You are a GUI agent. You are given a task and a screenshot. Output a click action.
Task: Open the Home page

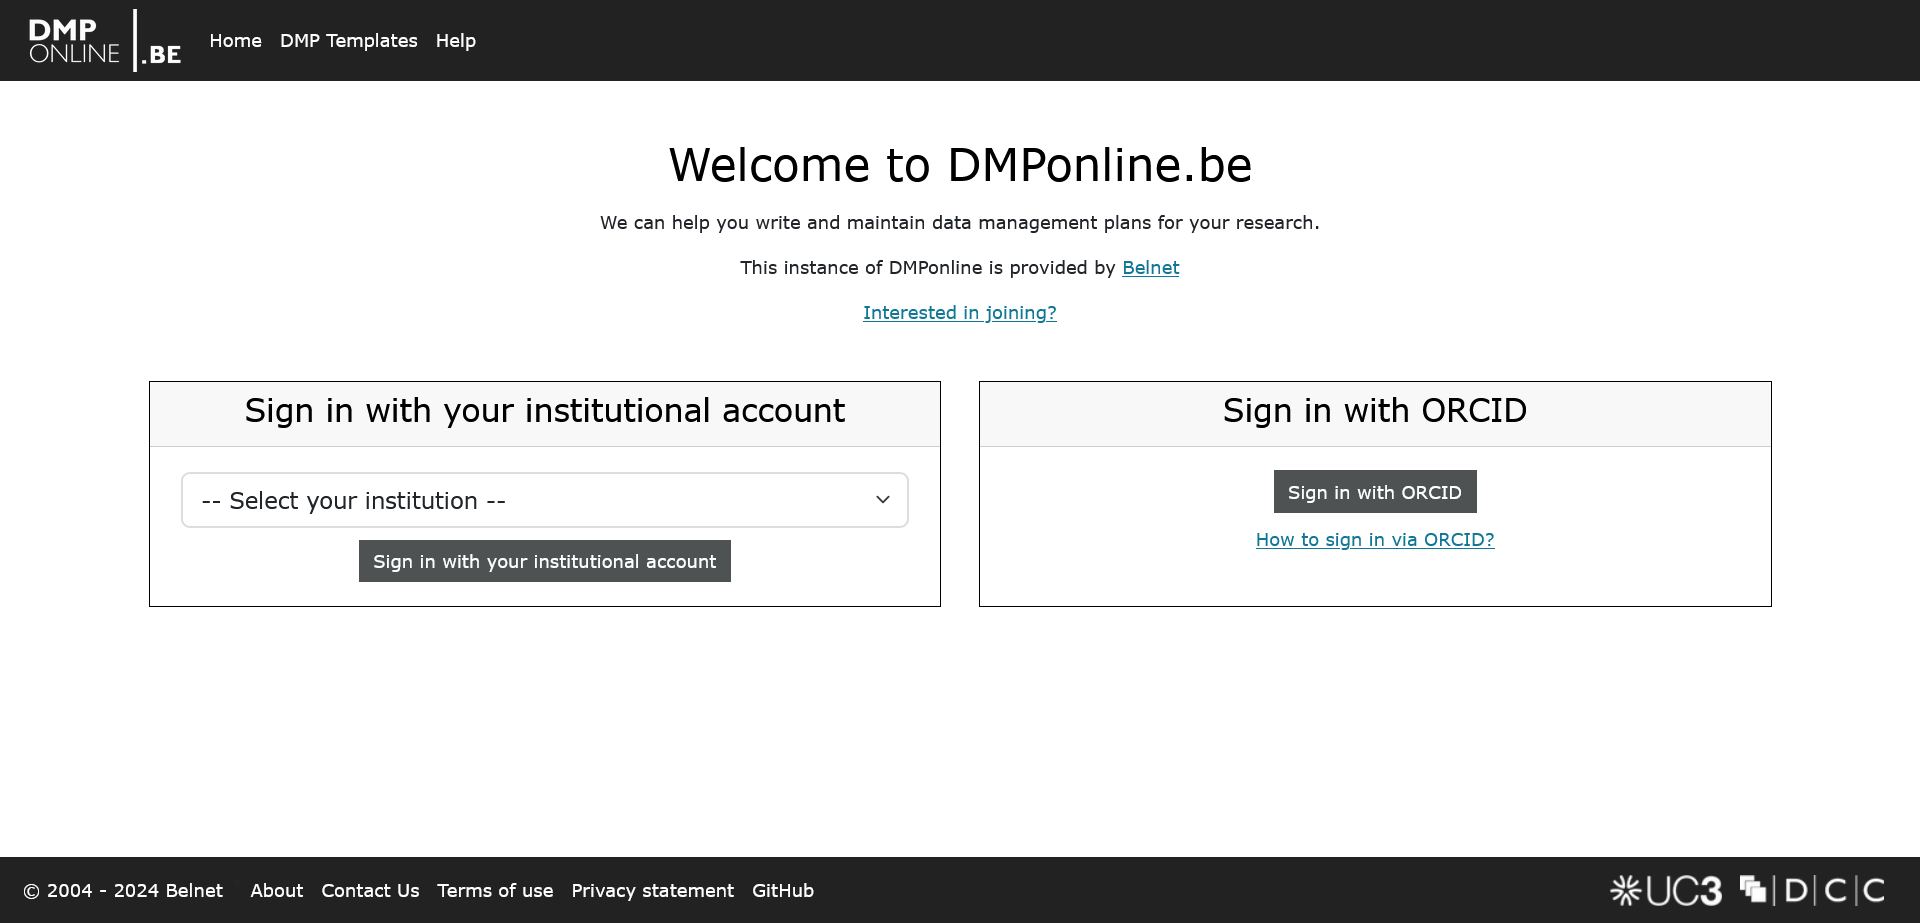235,41
